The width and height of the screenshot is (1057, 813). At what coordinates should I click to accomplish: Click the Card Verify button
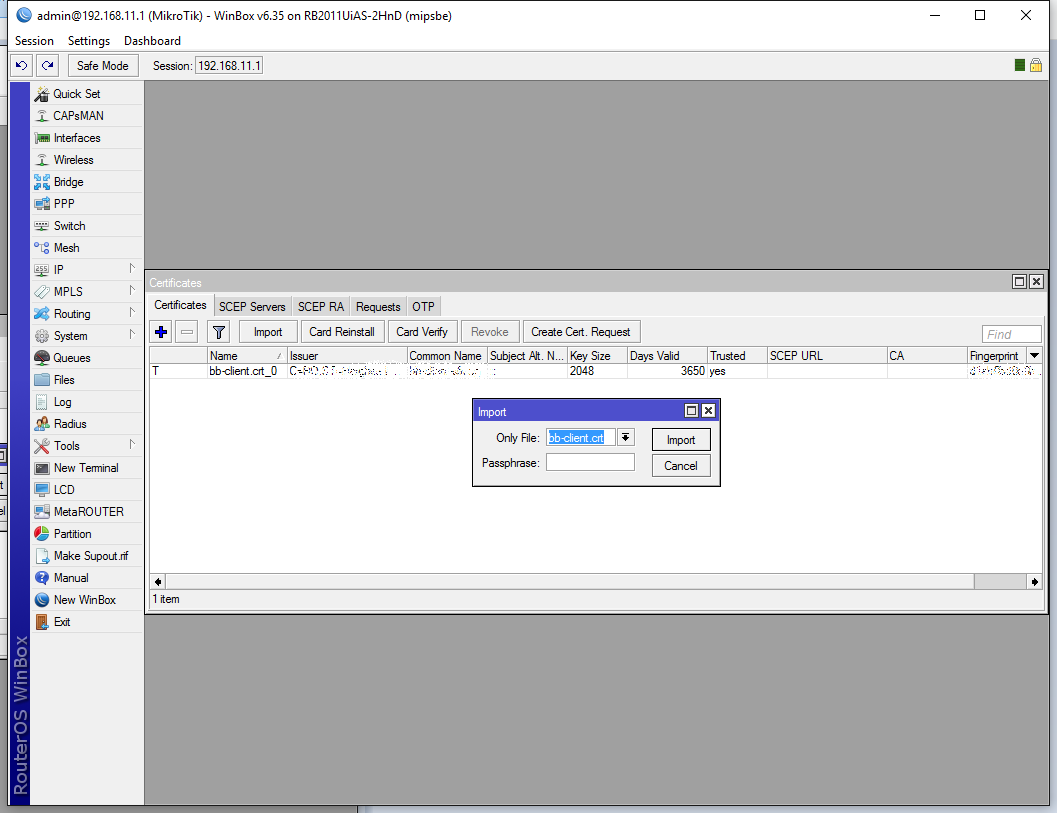422,332
